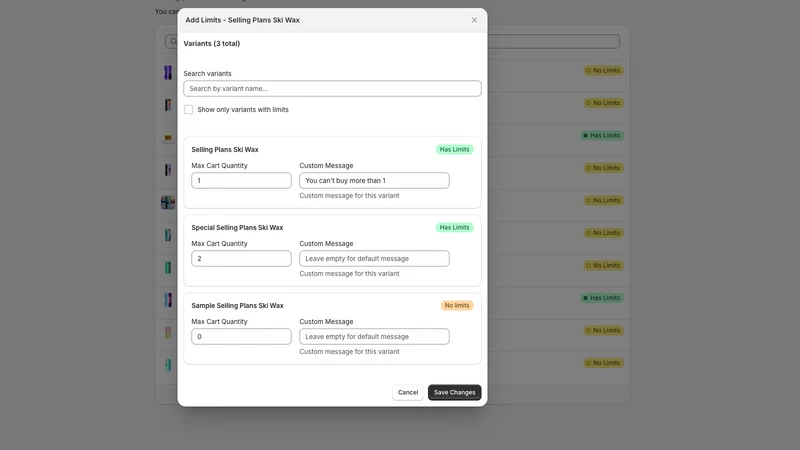Click Custom Message field containing "You can't buy more than 1"

tap(374, 181)
